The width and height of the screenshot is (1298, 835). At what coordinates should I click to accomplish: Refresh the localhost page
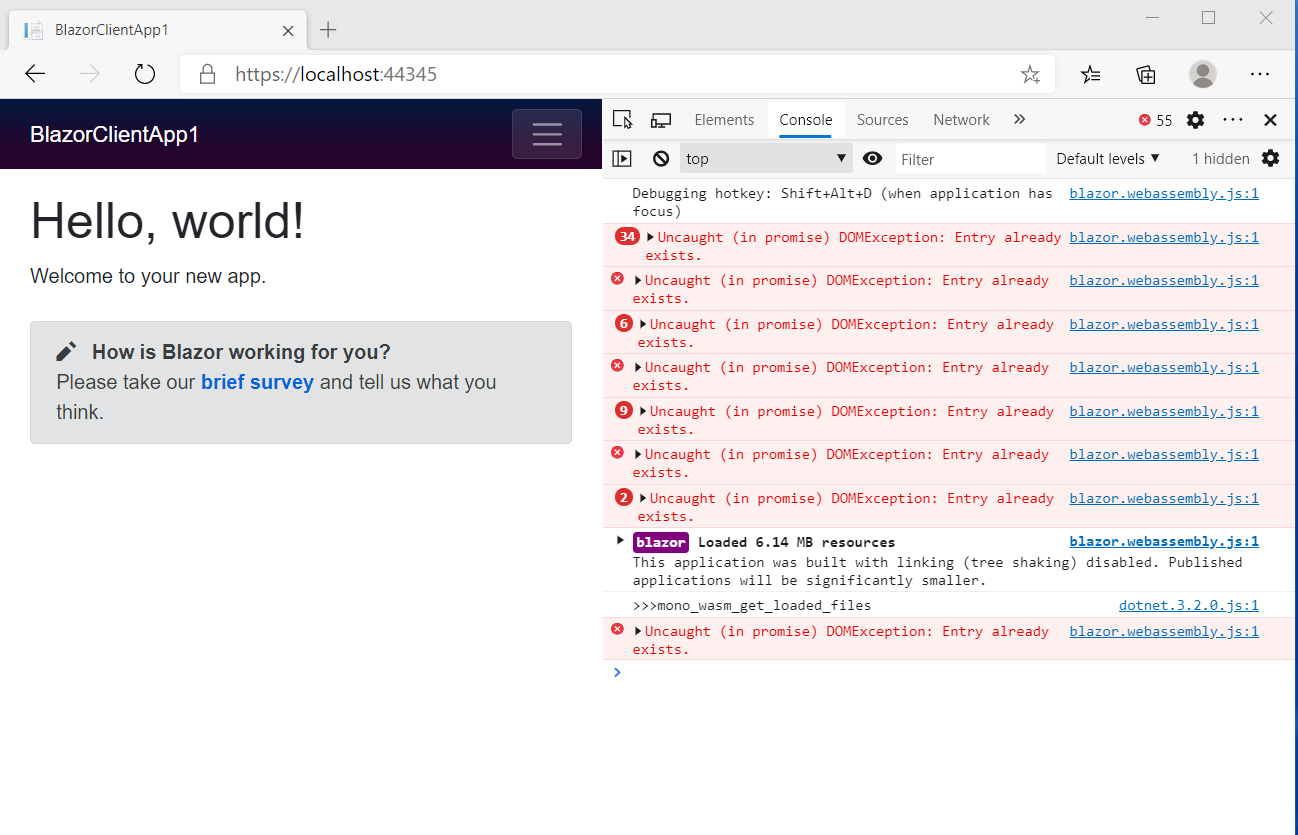click(144, 73)
